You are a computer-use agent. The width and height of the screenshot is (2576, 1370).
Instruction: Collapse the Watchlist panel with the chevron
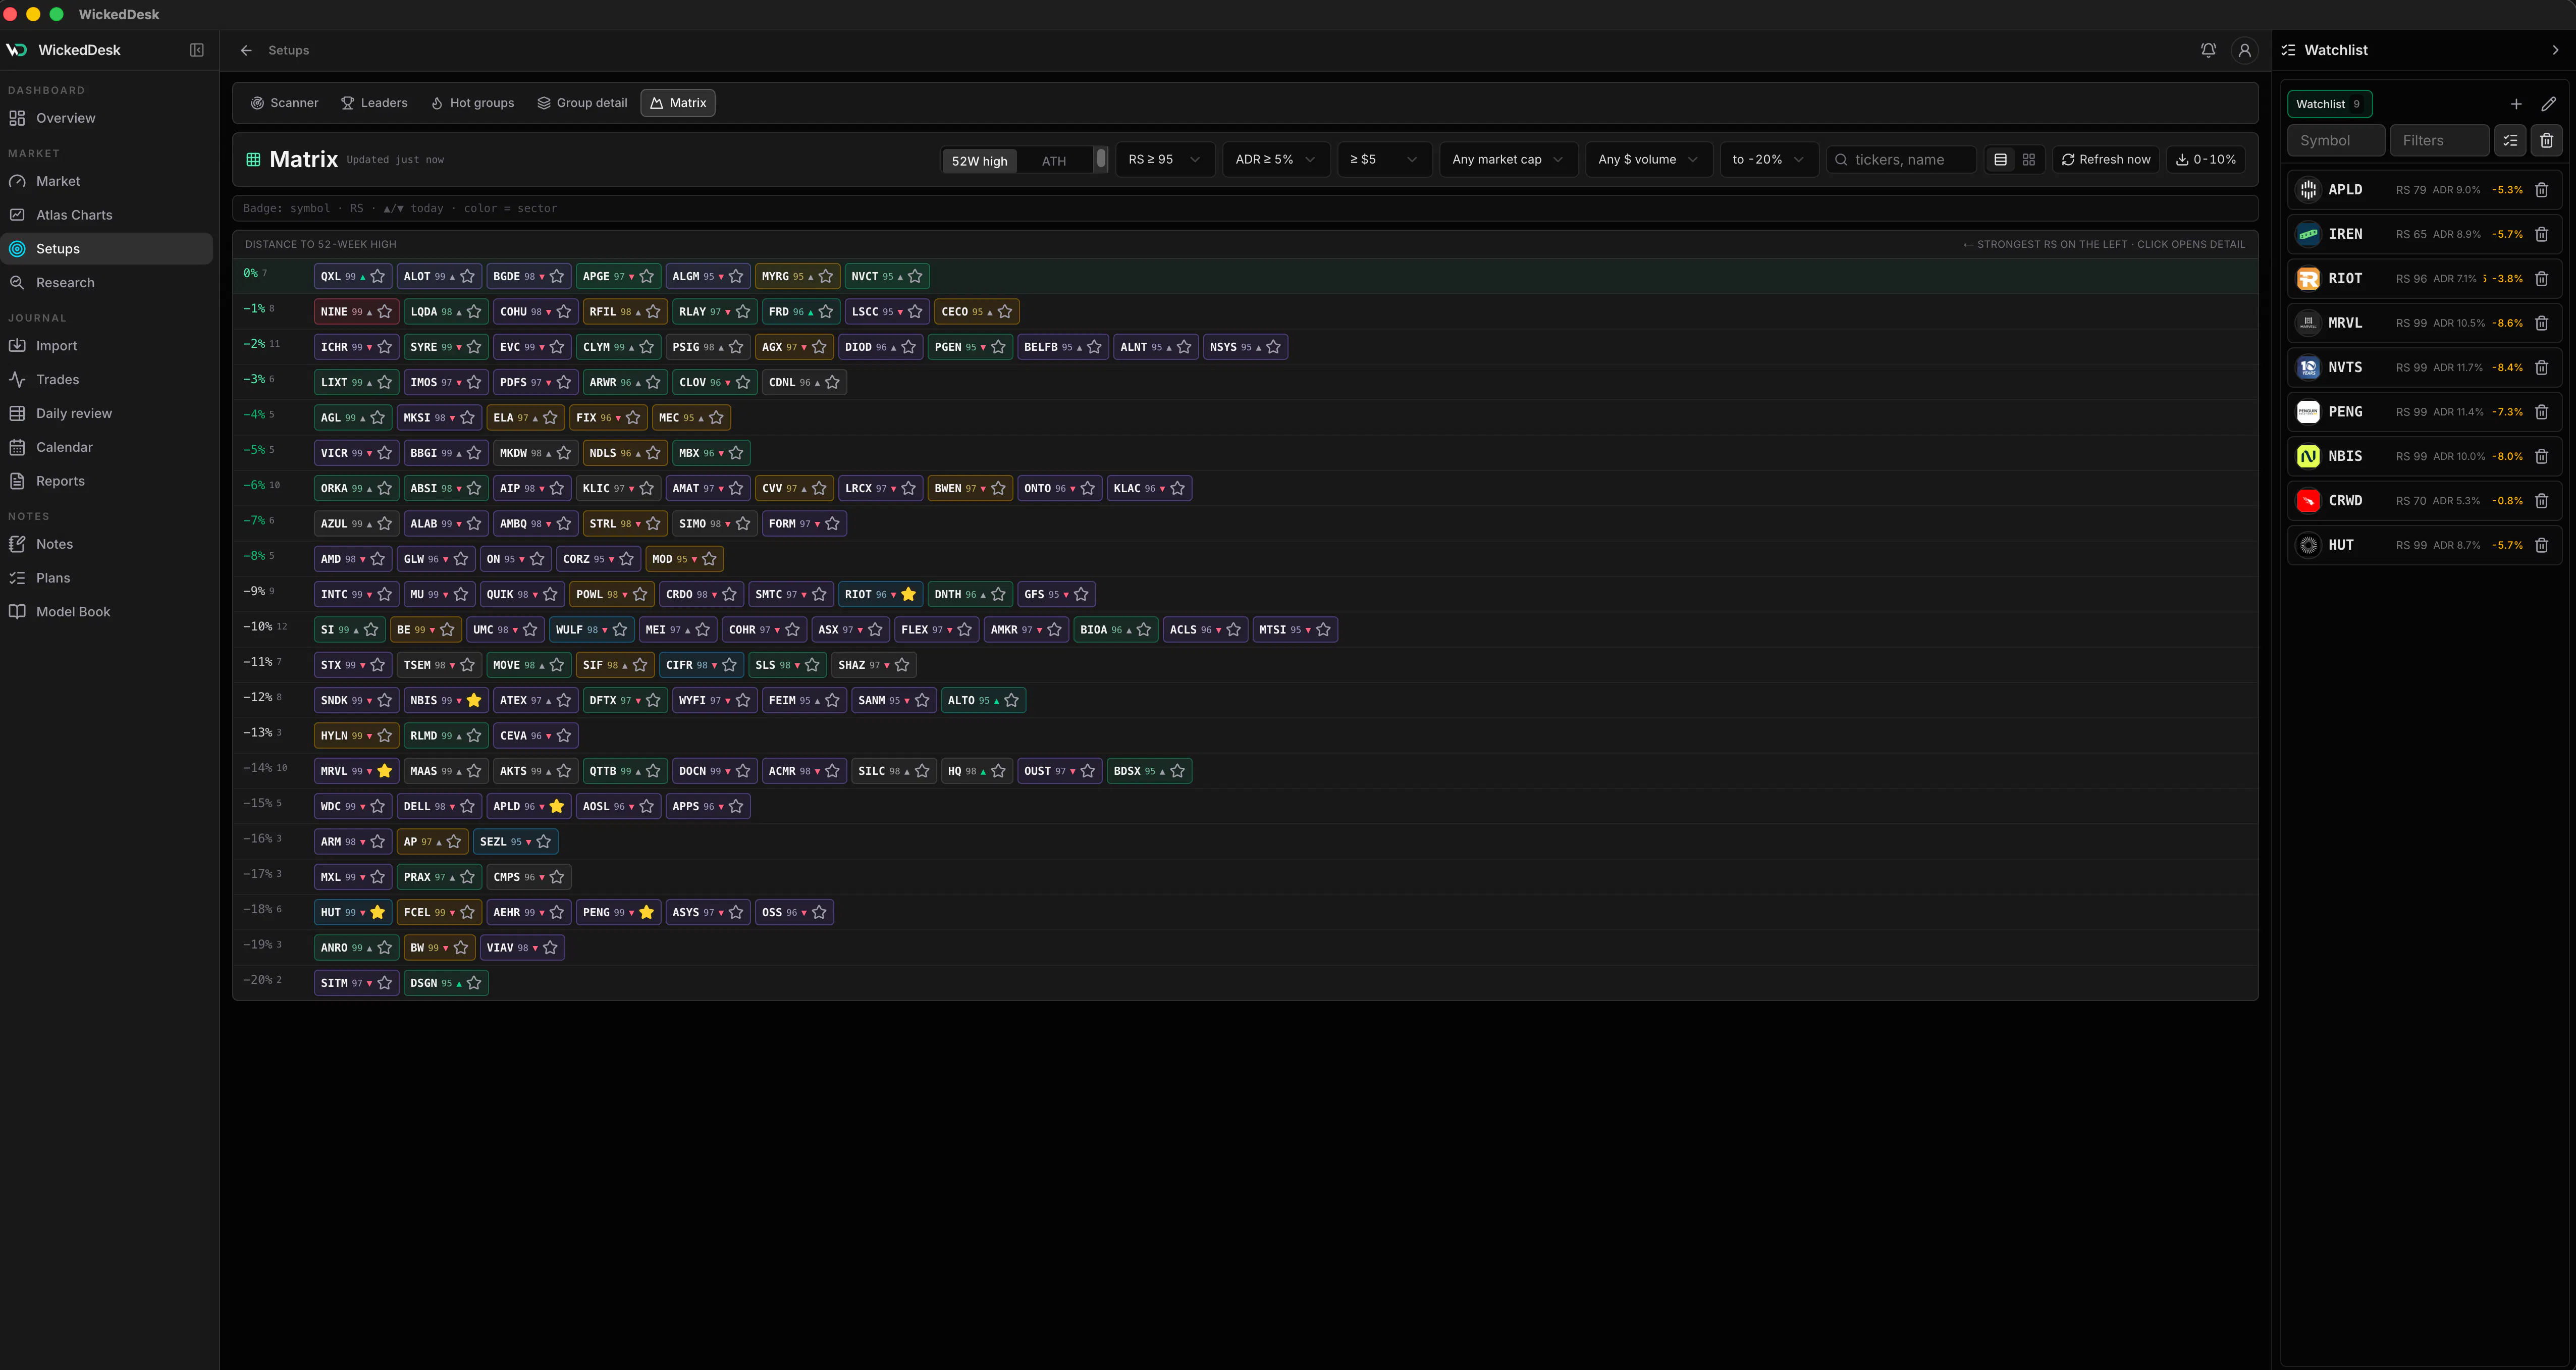point(2556,50)
